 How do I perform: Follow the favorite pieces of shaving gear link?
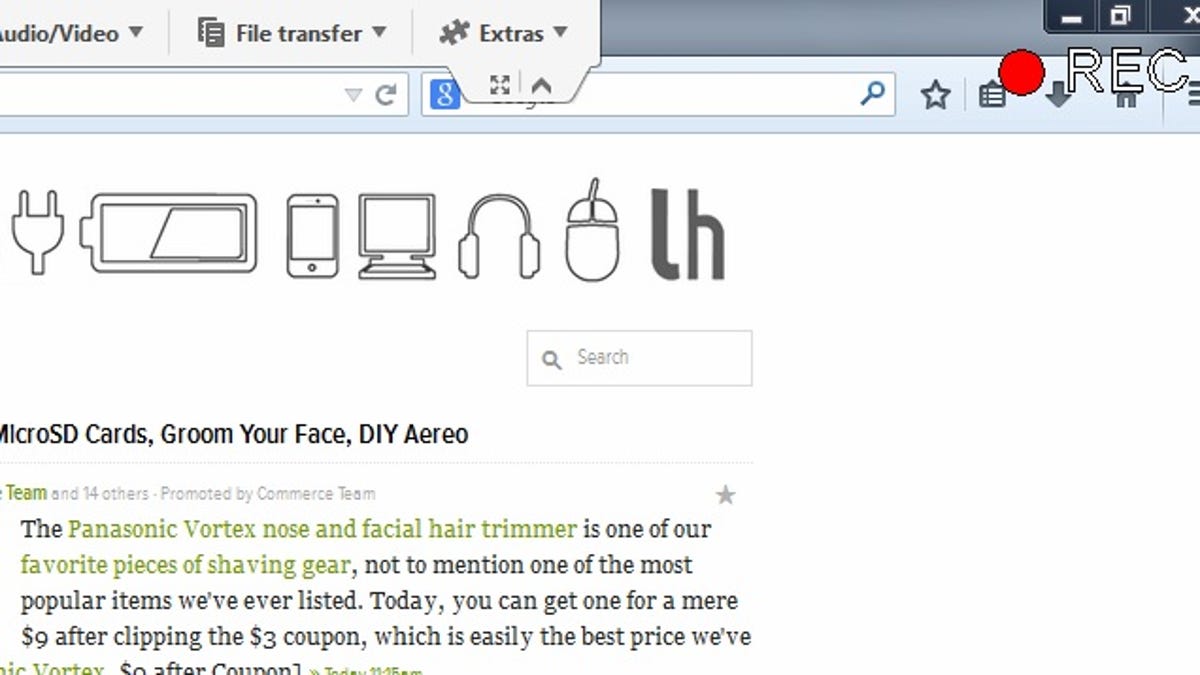pyautogui.click(x=185, y=565)
